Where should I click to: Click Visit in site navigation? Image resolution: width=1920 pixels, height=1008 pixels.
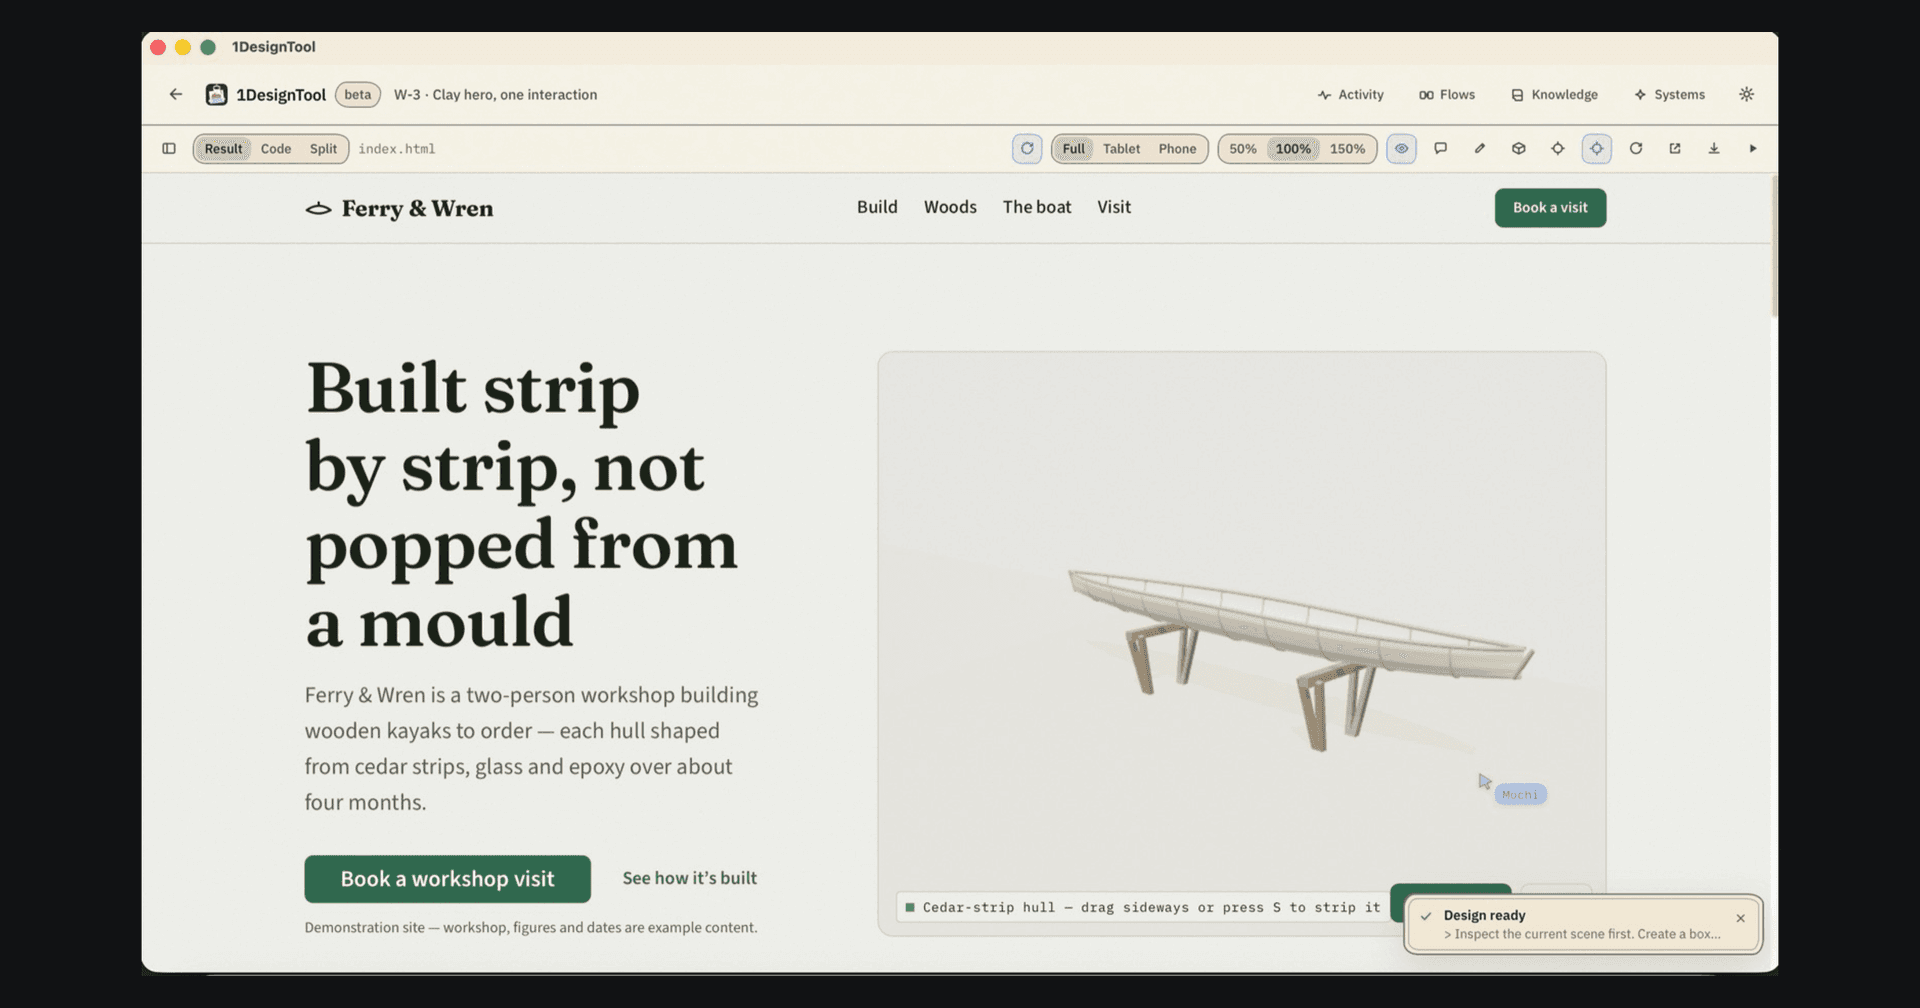point(1114,207)
